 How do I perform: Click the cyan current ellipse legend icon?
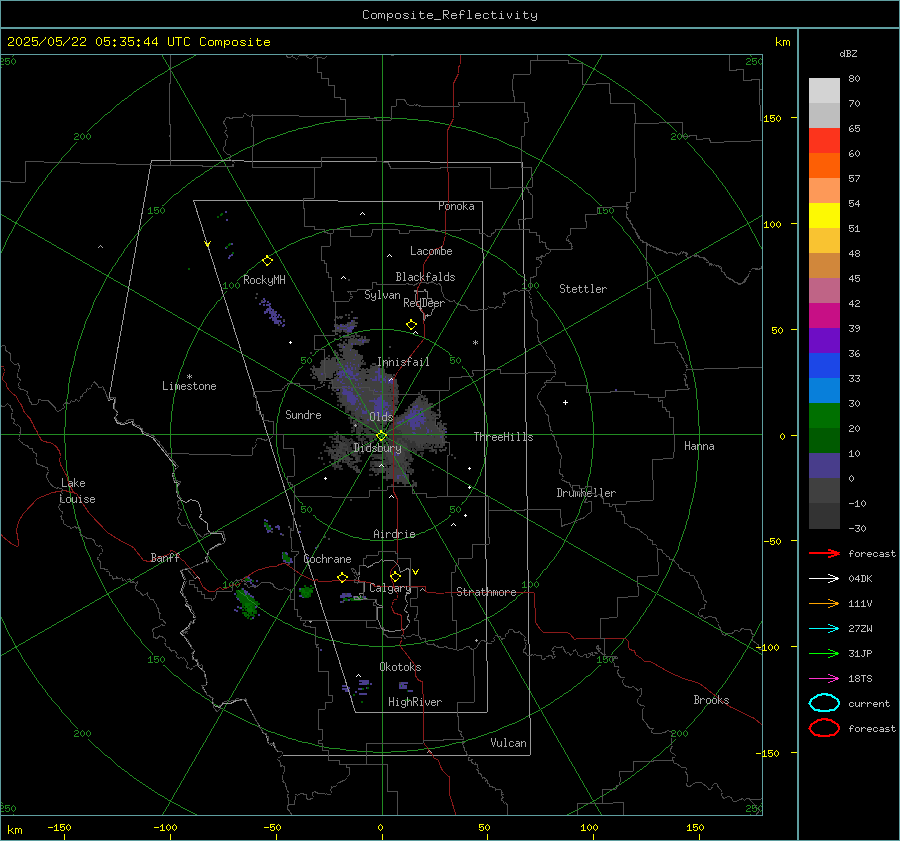(824, 703)
